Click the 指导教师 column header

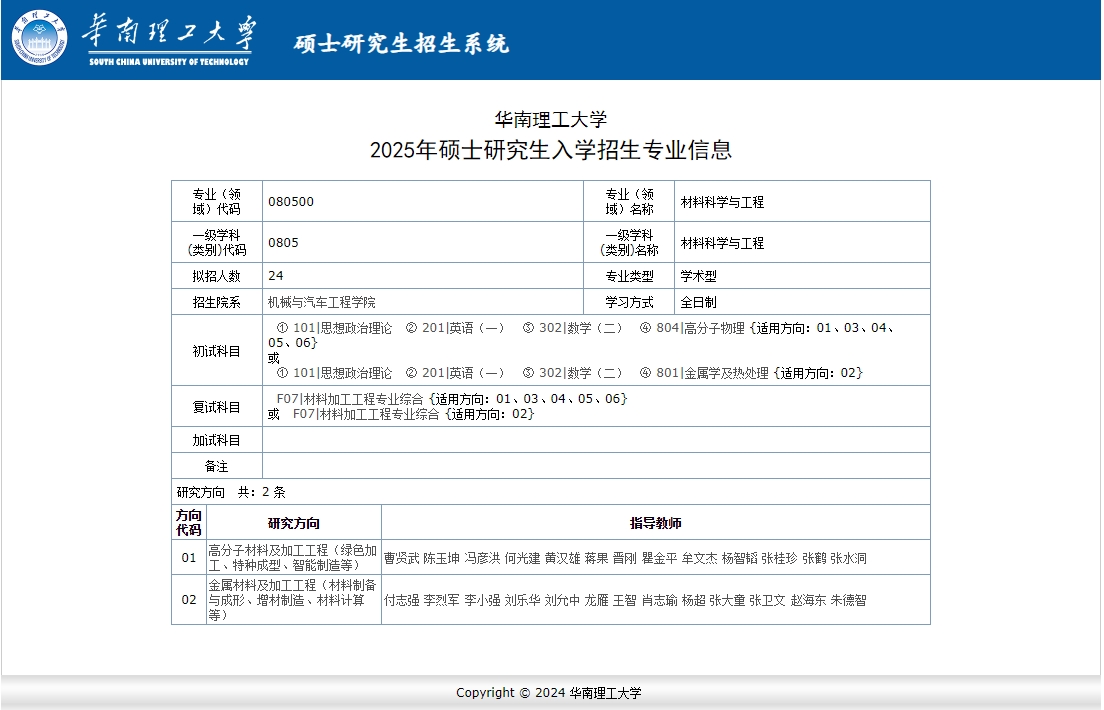click(x=656, y=523)
